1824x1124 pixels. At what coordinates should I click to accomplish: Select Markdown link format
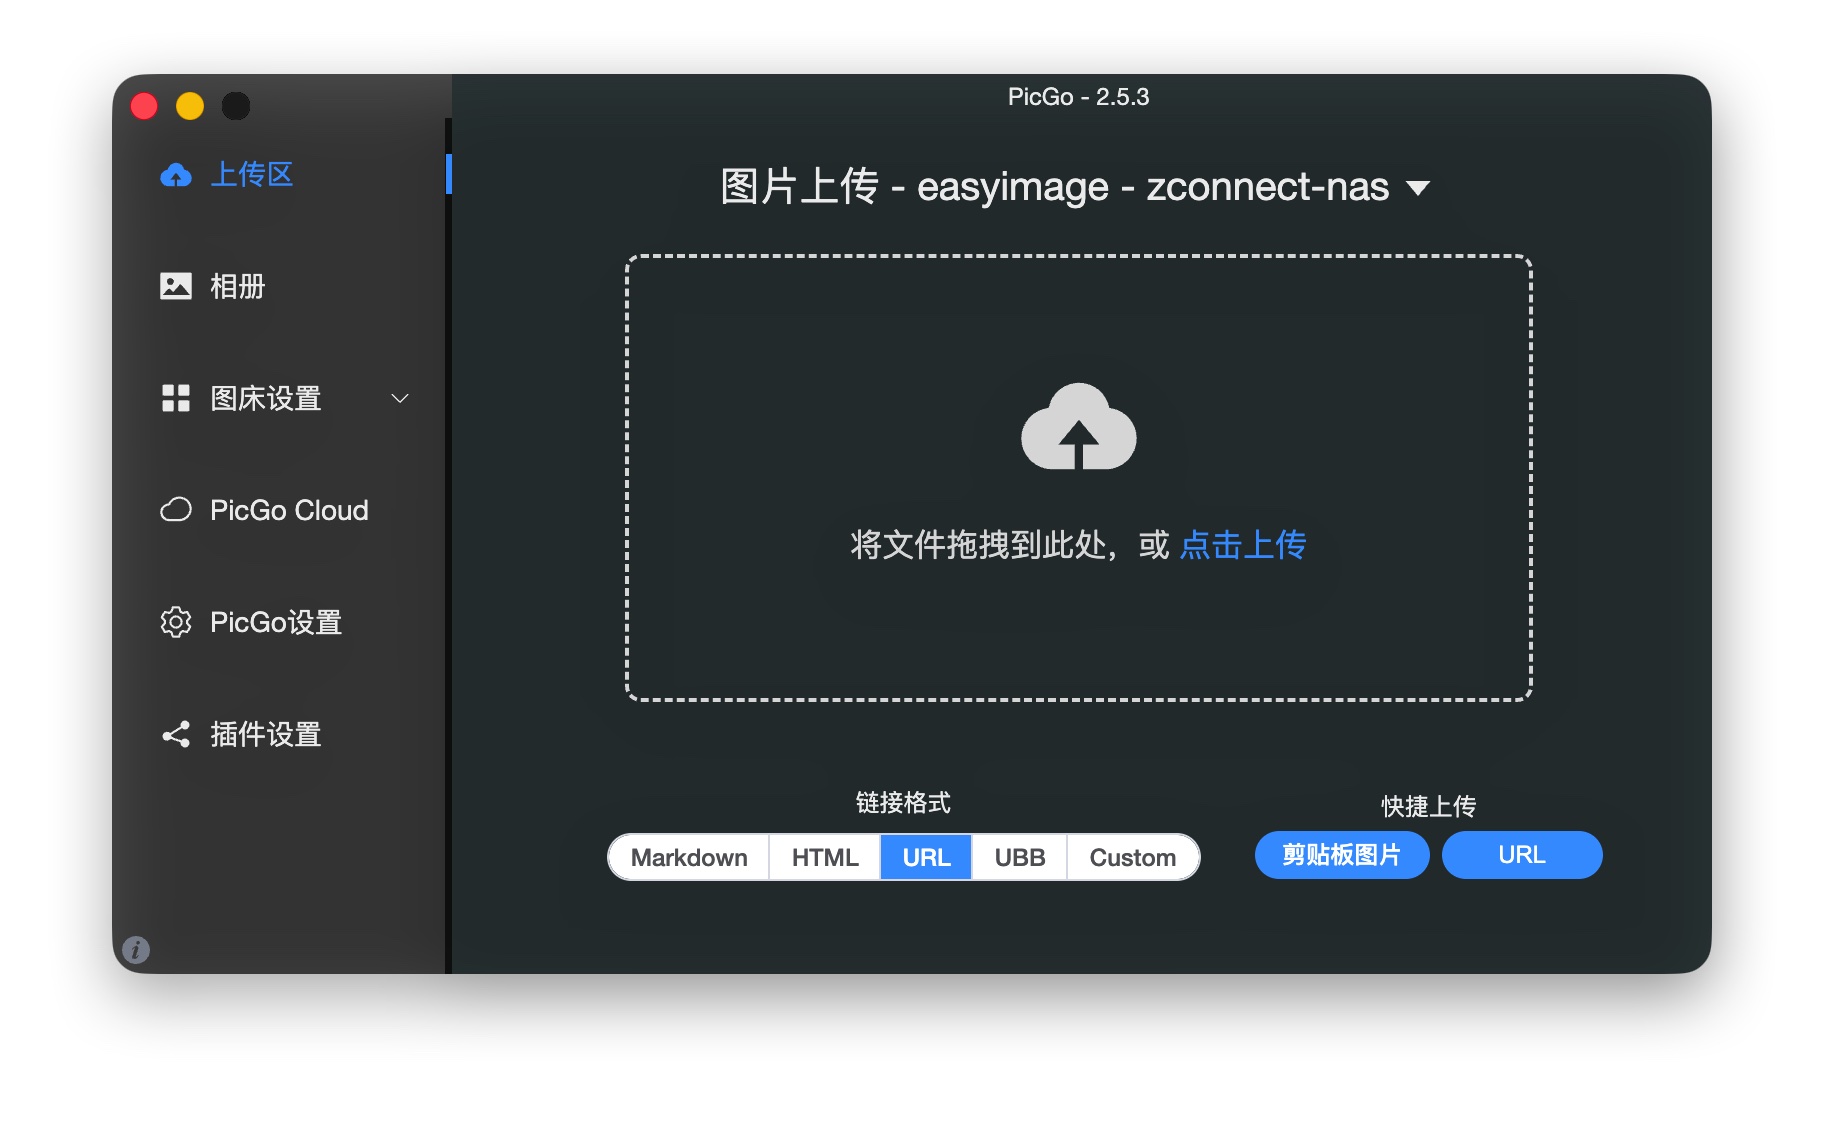pyautogui.click(x=689, y=857)
